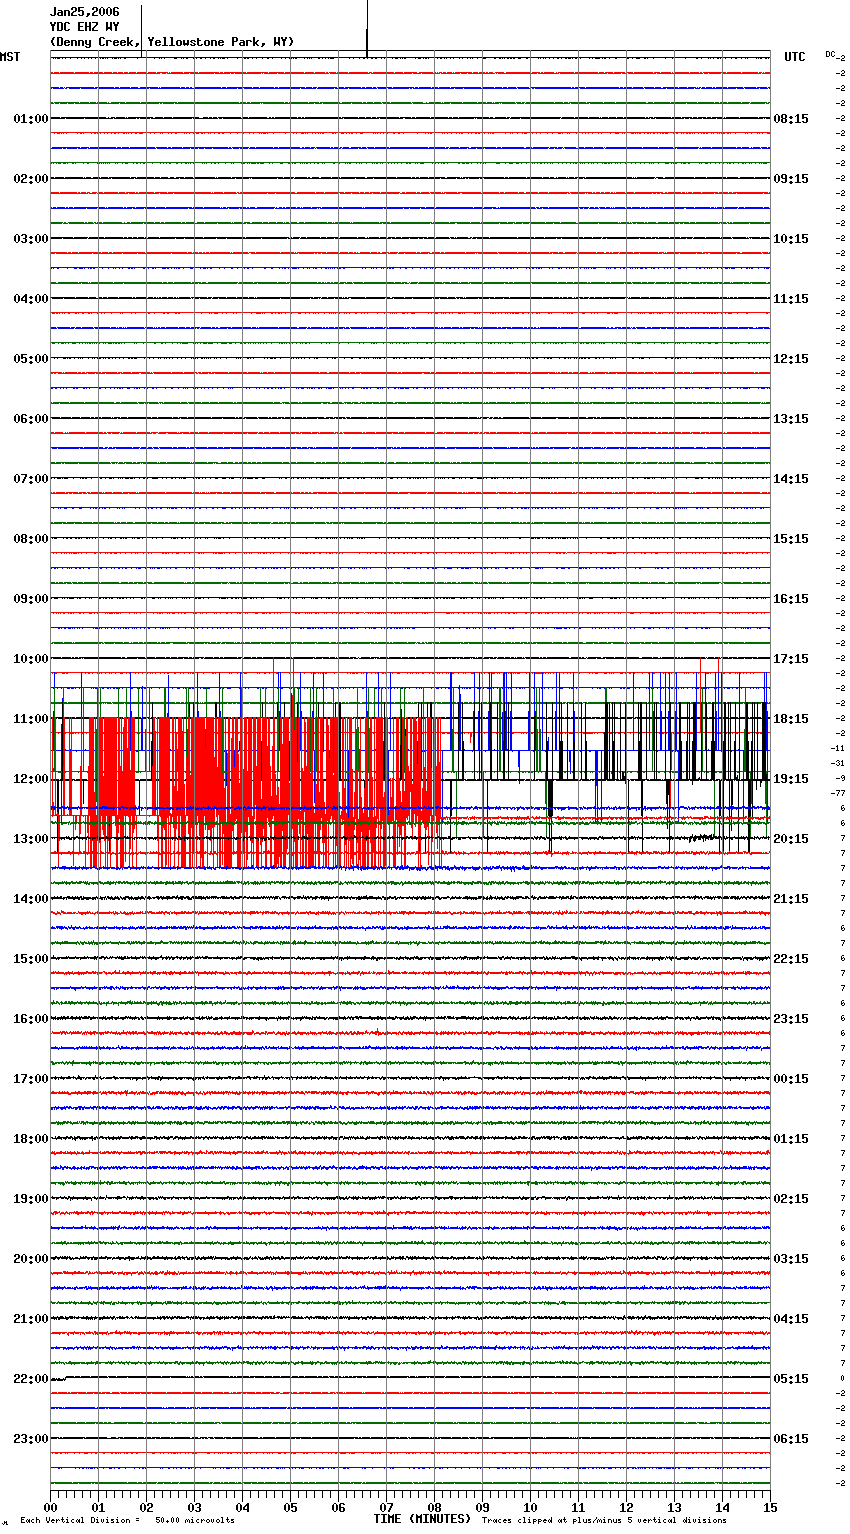The height and width of the screenshot is (1534, 850).
Task: Click the '11:00' MST row label
Action: [31, 719]
